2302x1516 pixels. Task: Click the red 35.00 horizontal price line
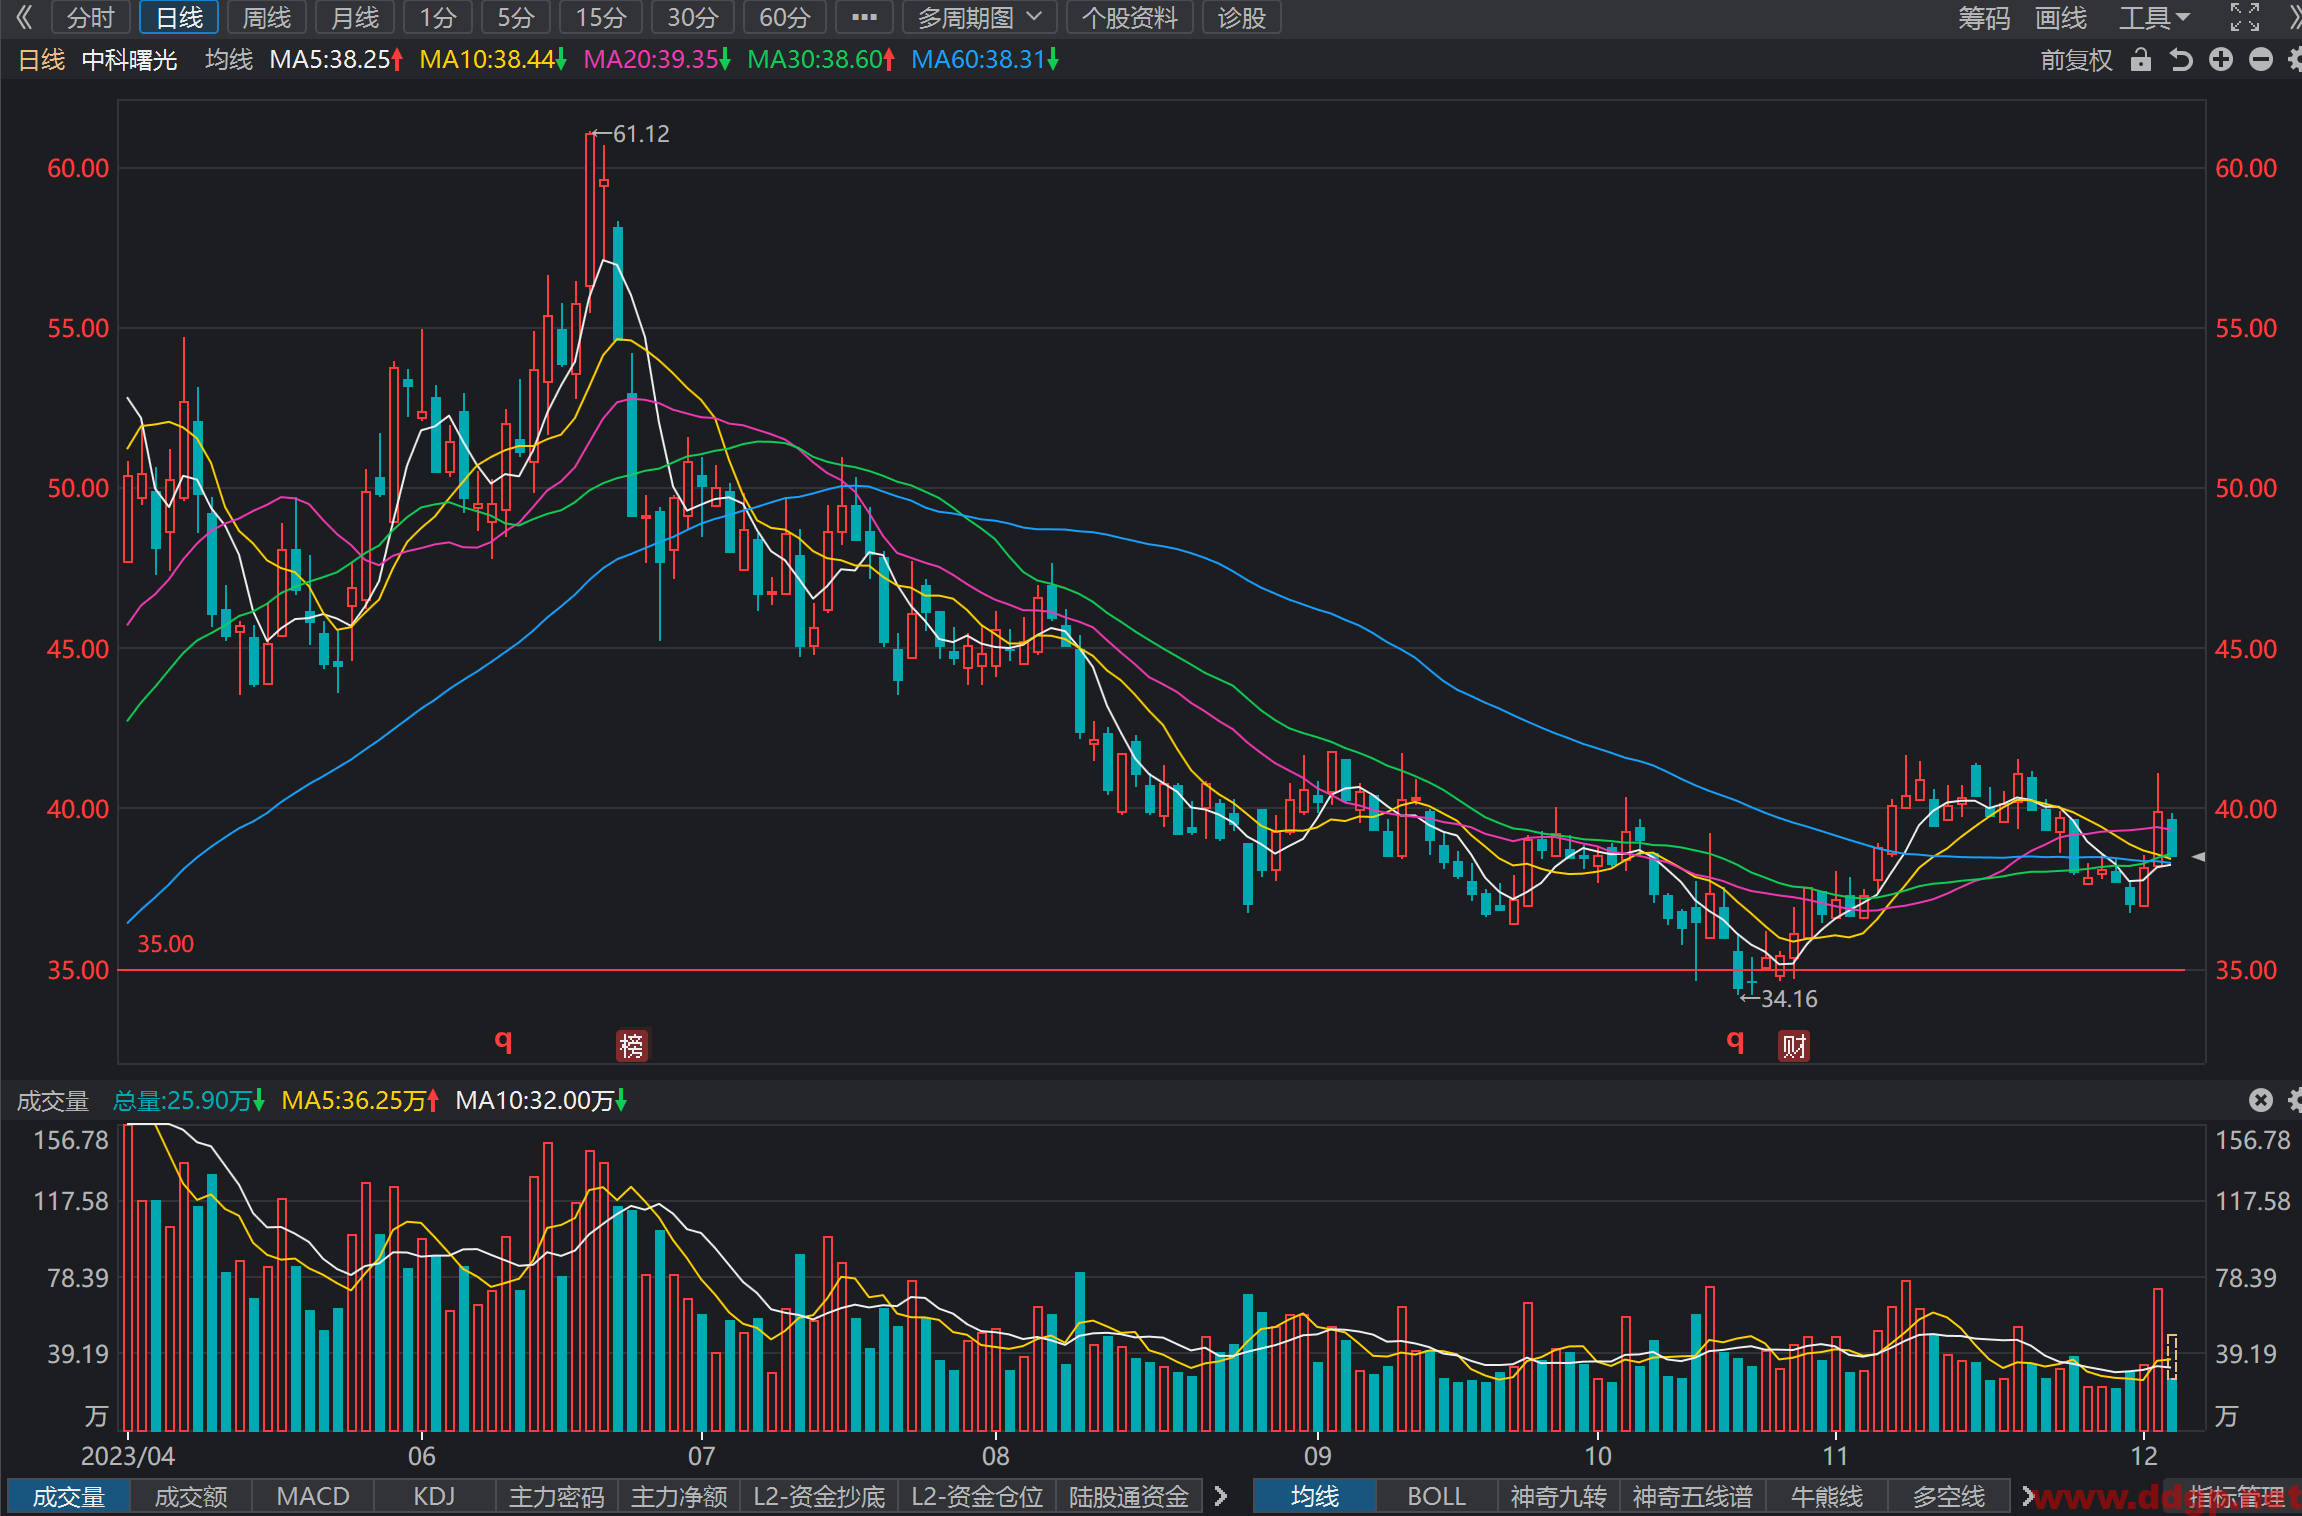point(1150,970)
